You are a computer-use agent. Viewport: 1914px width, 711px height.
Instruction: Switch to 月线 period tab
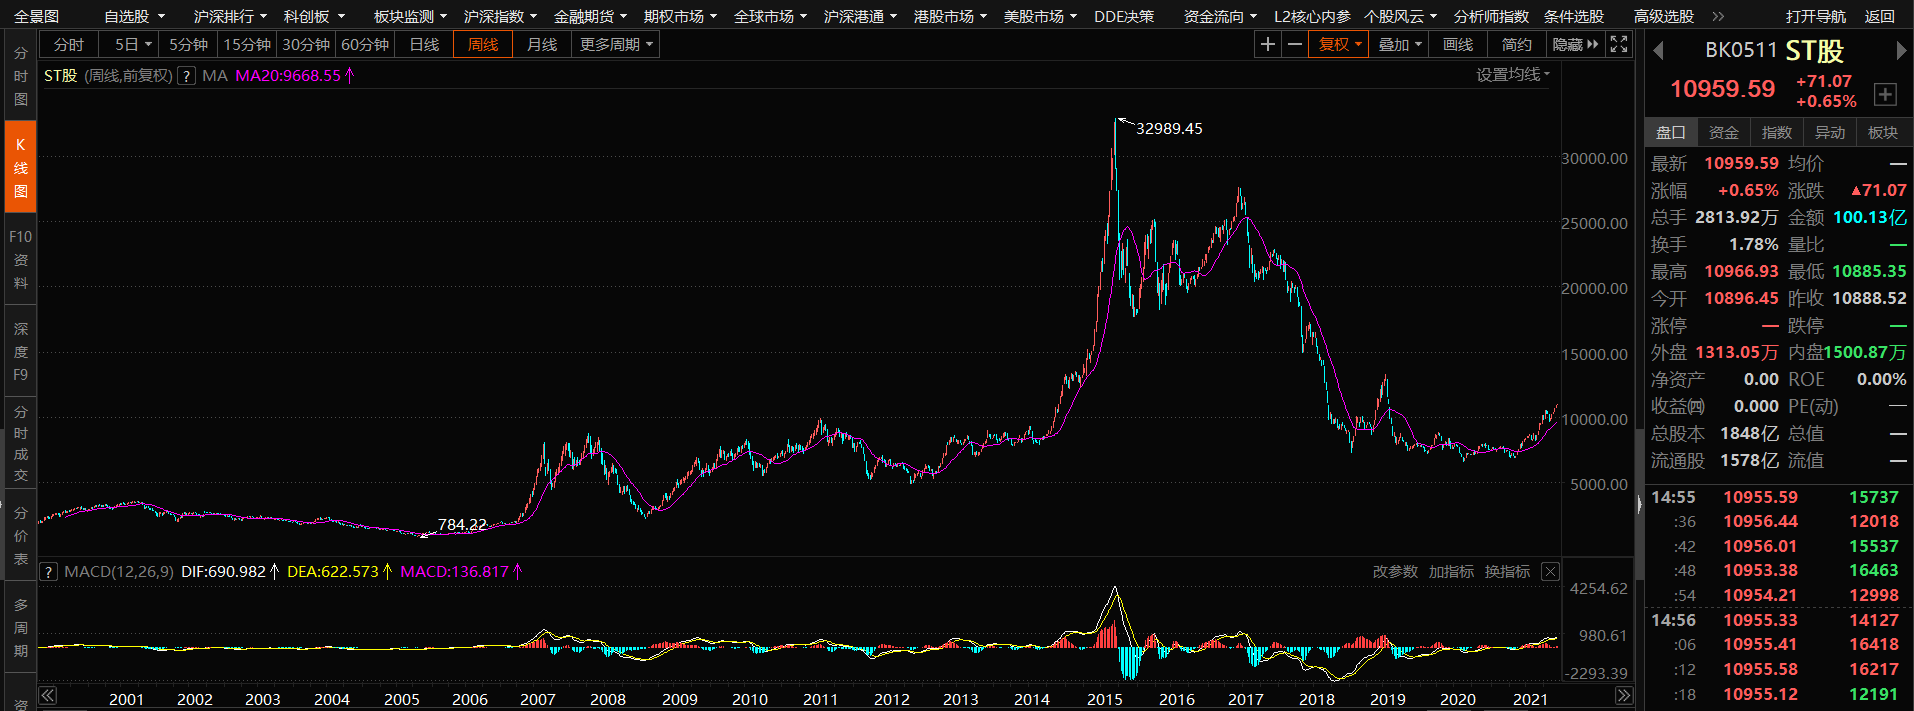coord(542,44)
